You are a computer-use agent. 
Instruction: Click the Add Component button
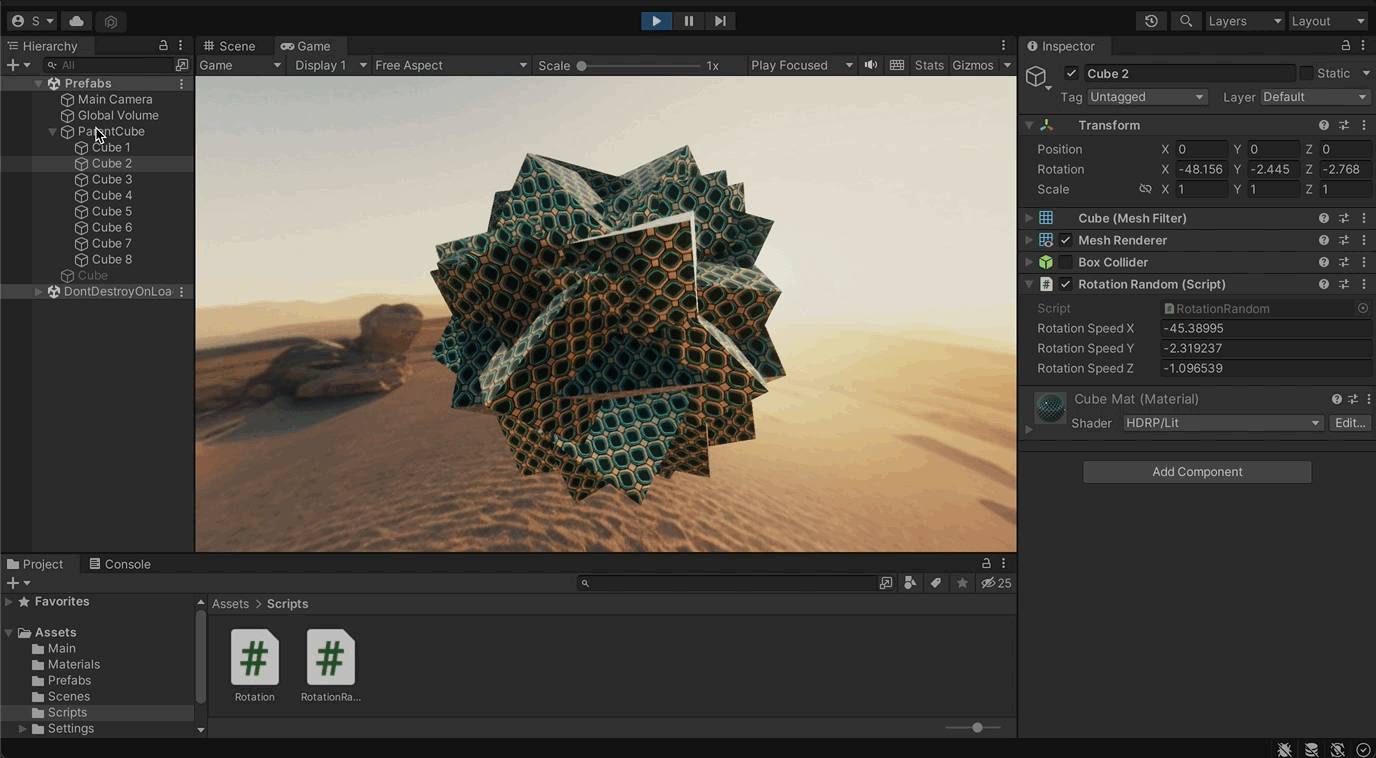tap(1196, 472)
